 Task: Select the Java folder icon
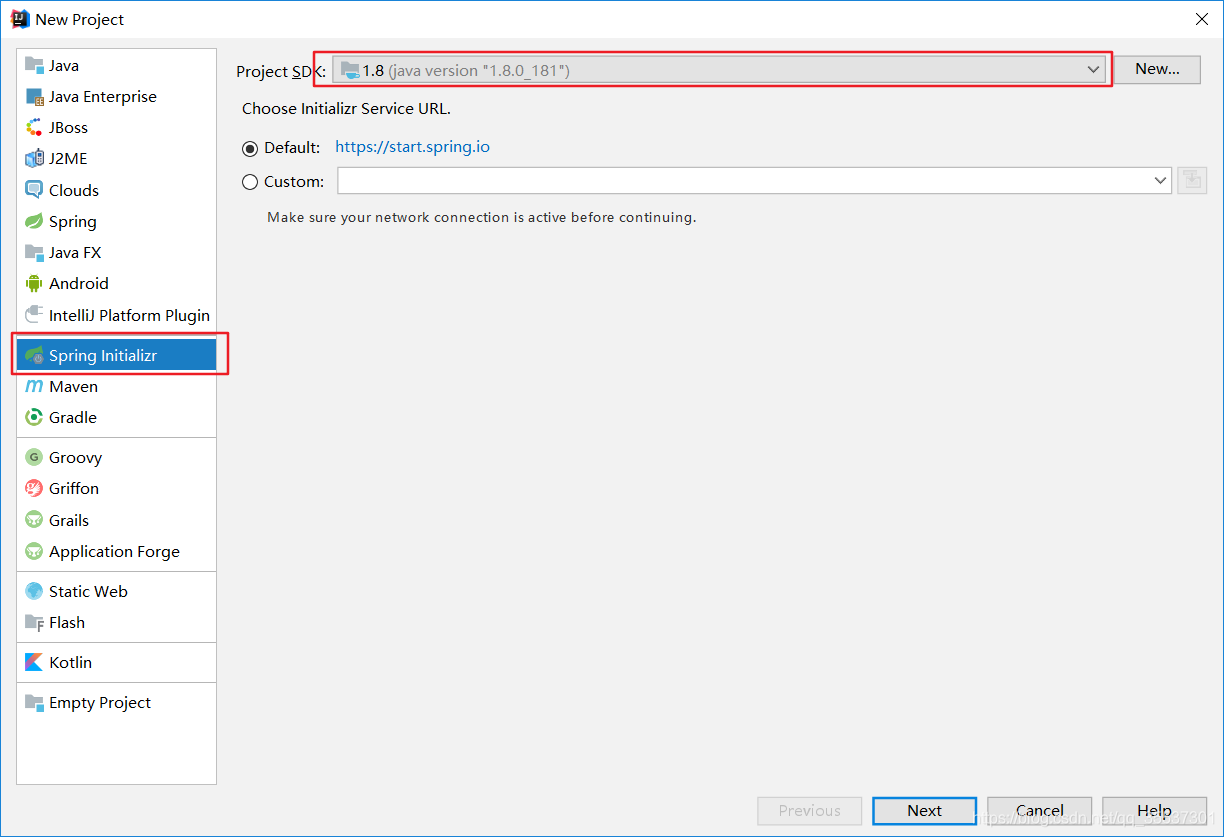pos(34,65)
